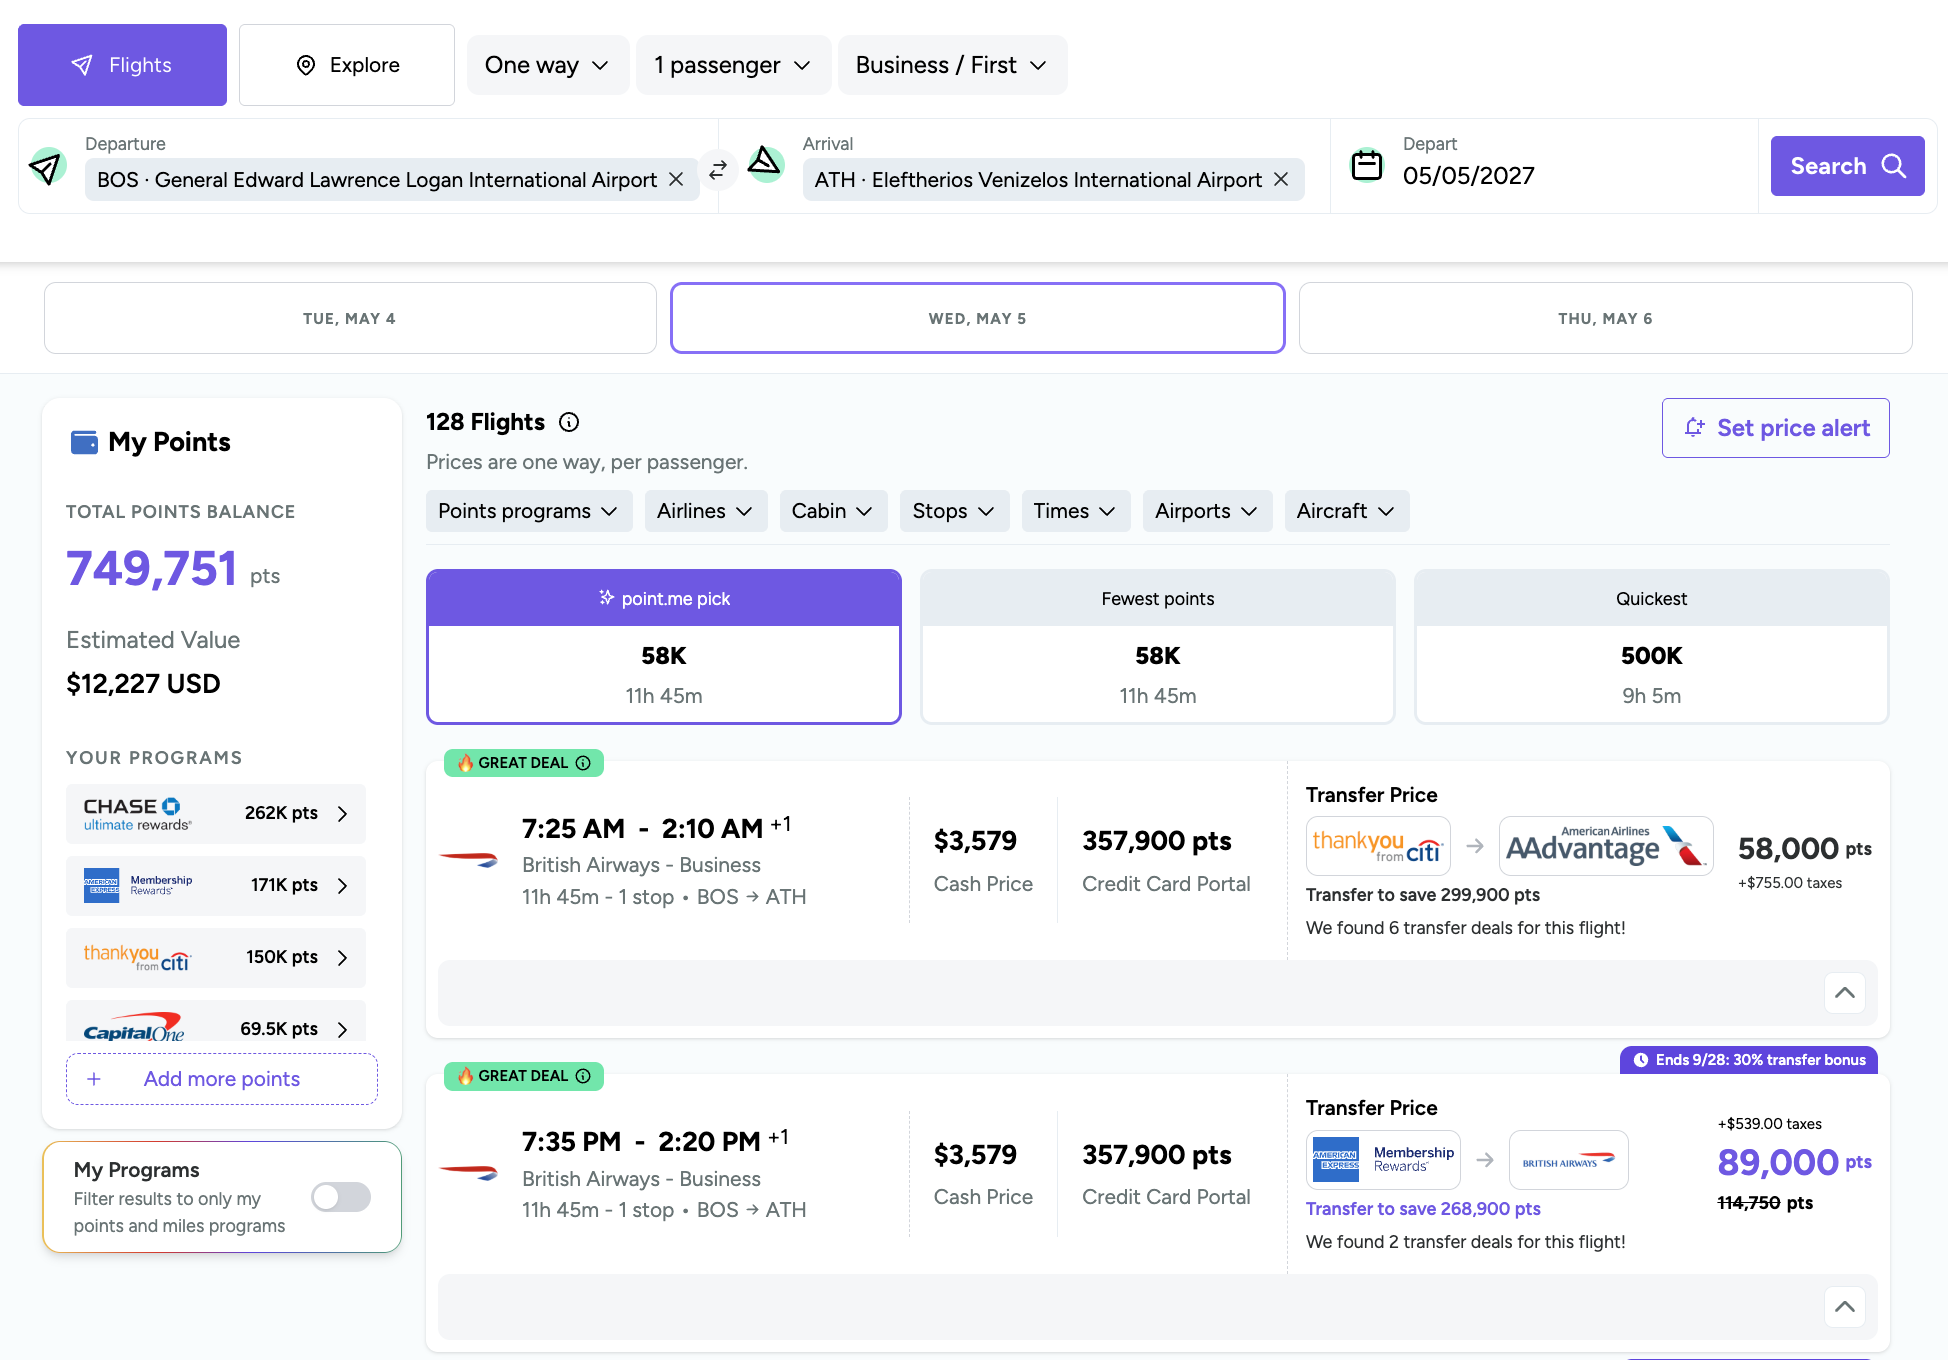Image resolution: width=1948 pixels, height=1360 pixels.
Task: Click Add more points button
Action: coord(222,1079)
